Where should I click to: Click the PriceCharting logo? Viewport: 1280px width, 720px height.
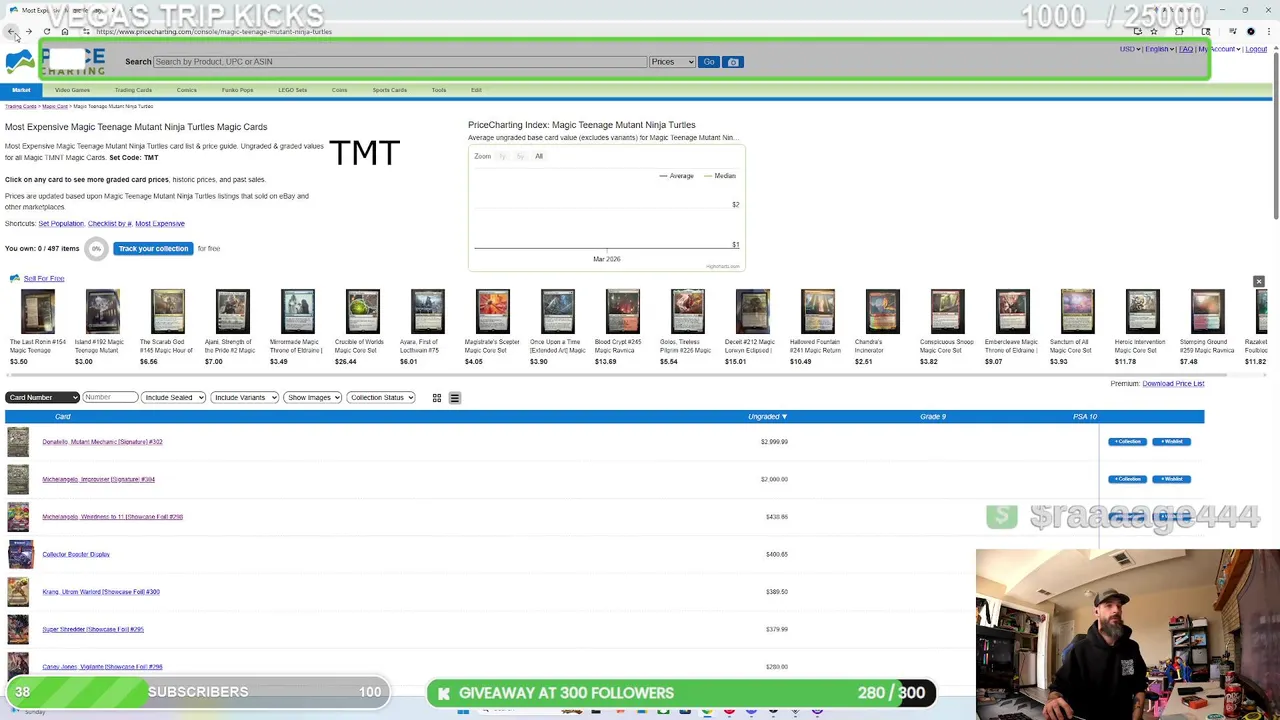[55, 62]
